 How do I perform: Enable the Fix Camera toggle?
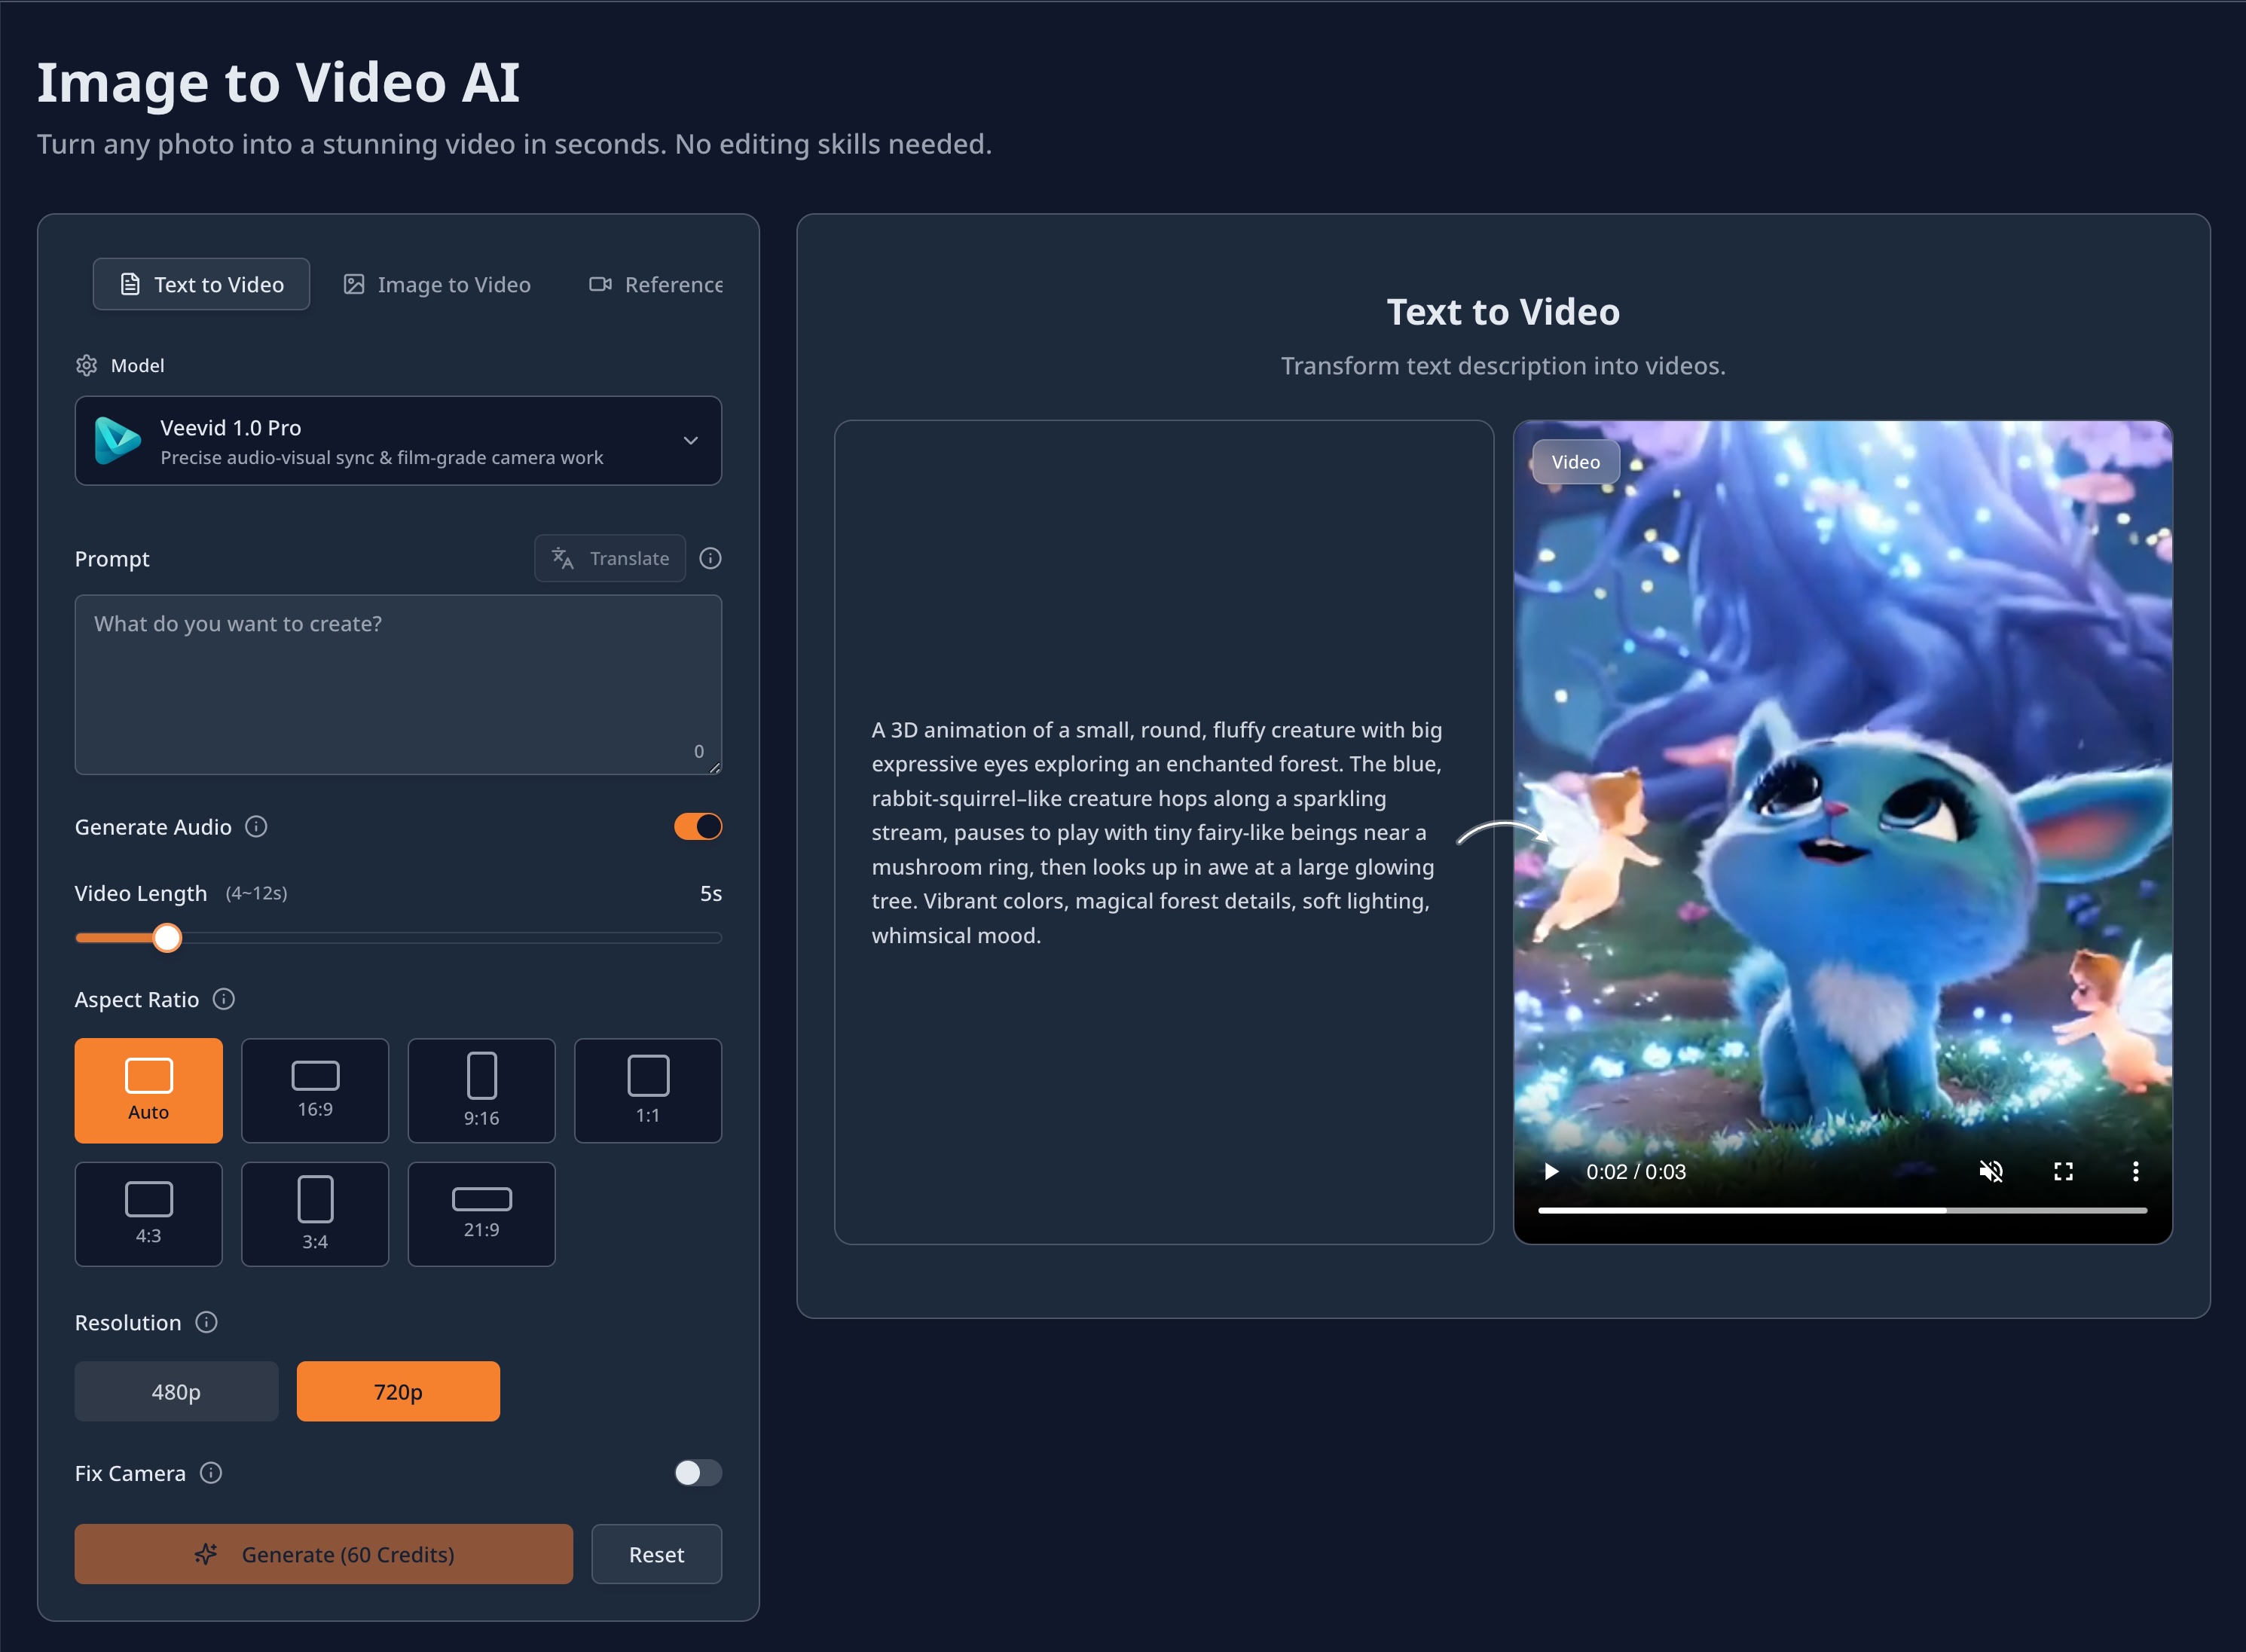(698, 1472)
